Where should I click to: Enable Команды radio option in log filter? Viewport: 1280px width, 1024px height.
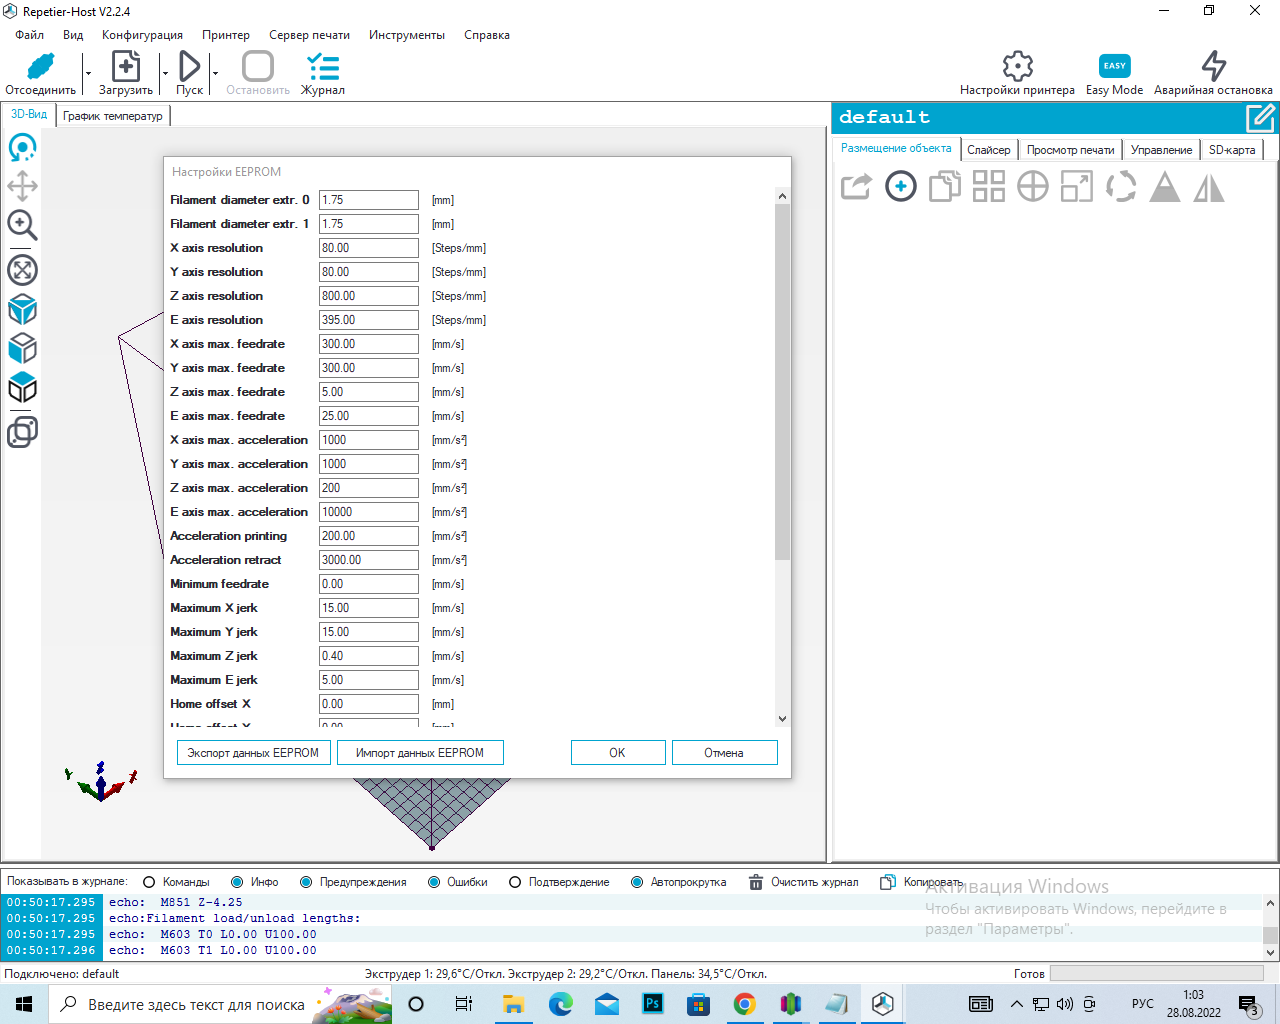point(150,882)
